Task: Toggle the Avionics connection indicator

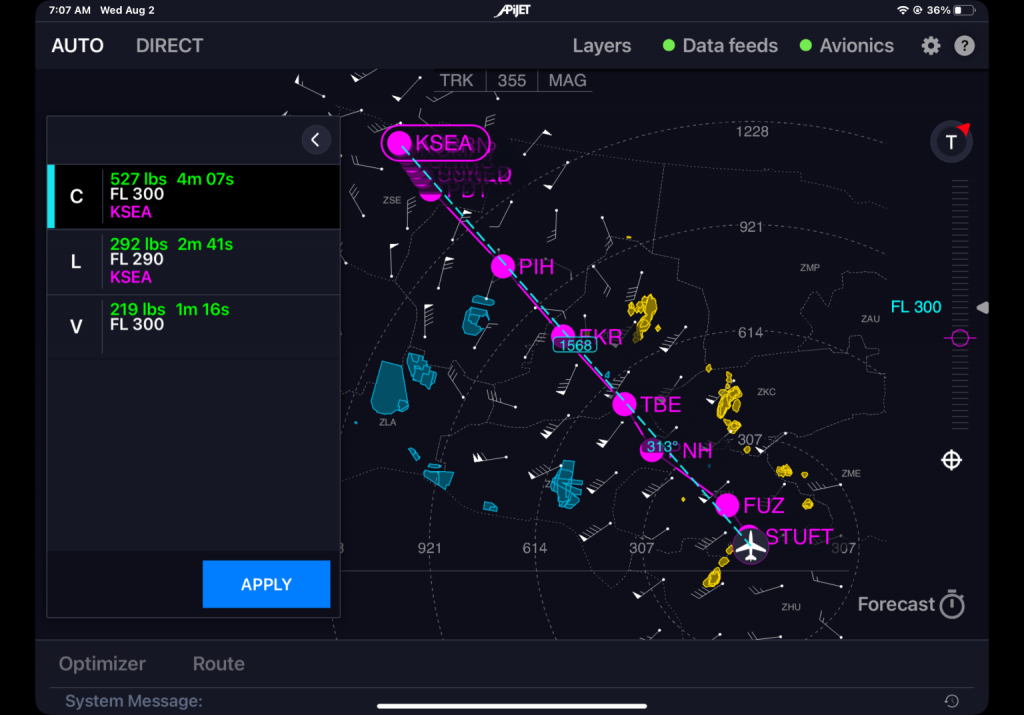Action: (847, 46)
